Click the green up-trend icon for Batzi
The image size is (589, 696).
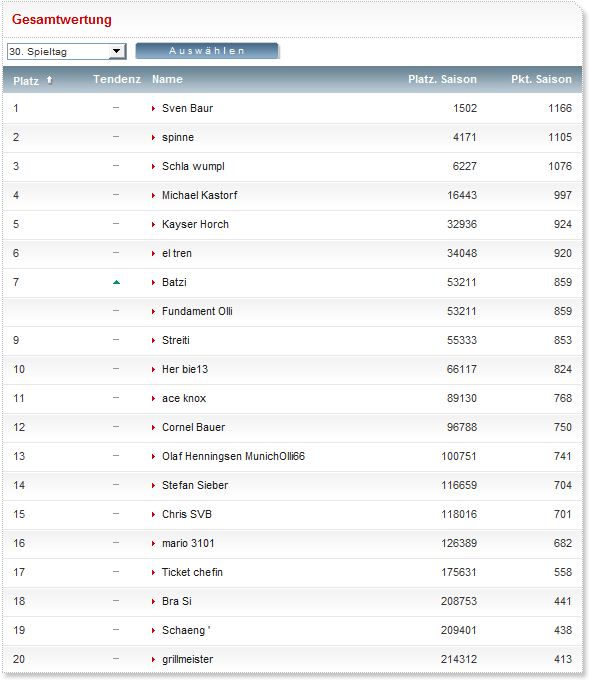116,282
